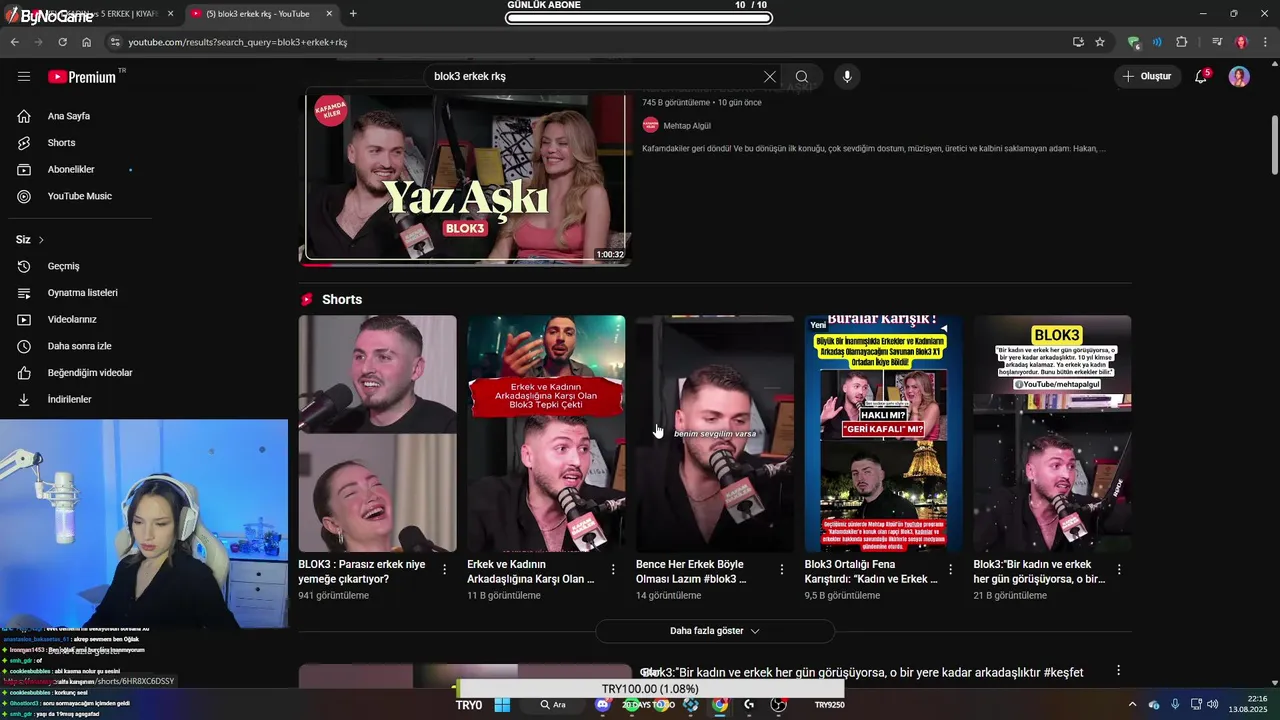This screenshot has width=1280, height=720.
Task: Play the Yaz Aşkı BLOK3 video thumbnail
Action: click(466, 179)
